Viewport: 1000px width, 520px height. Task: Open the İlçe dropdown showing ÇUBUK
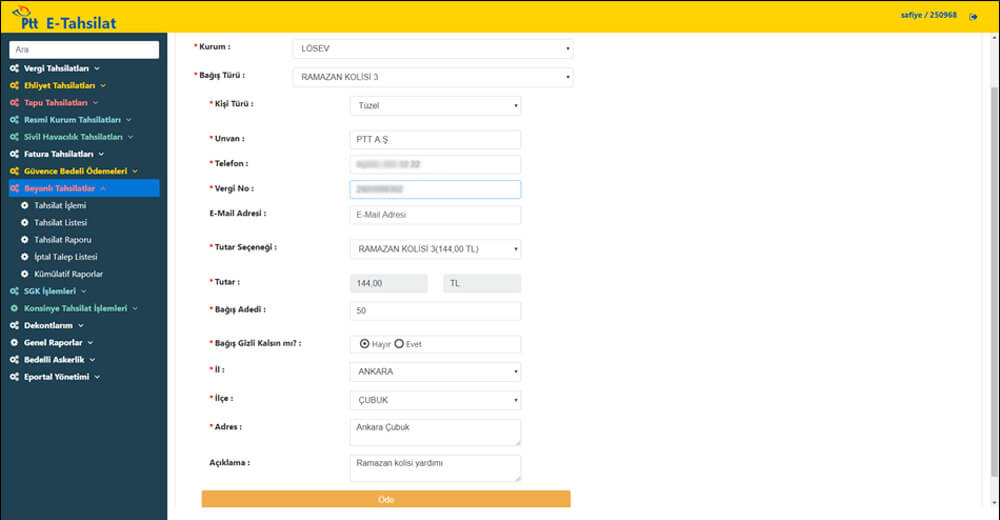pos(435,401)
